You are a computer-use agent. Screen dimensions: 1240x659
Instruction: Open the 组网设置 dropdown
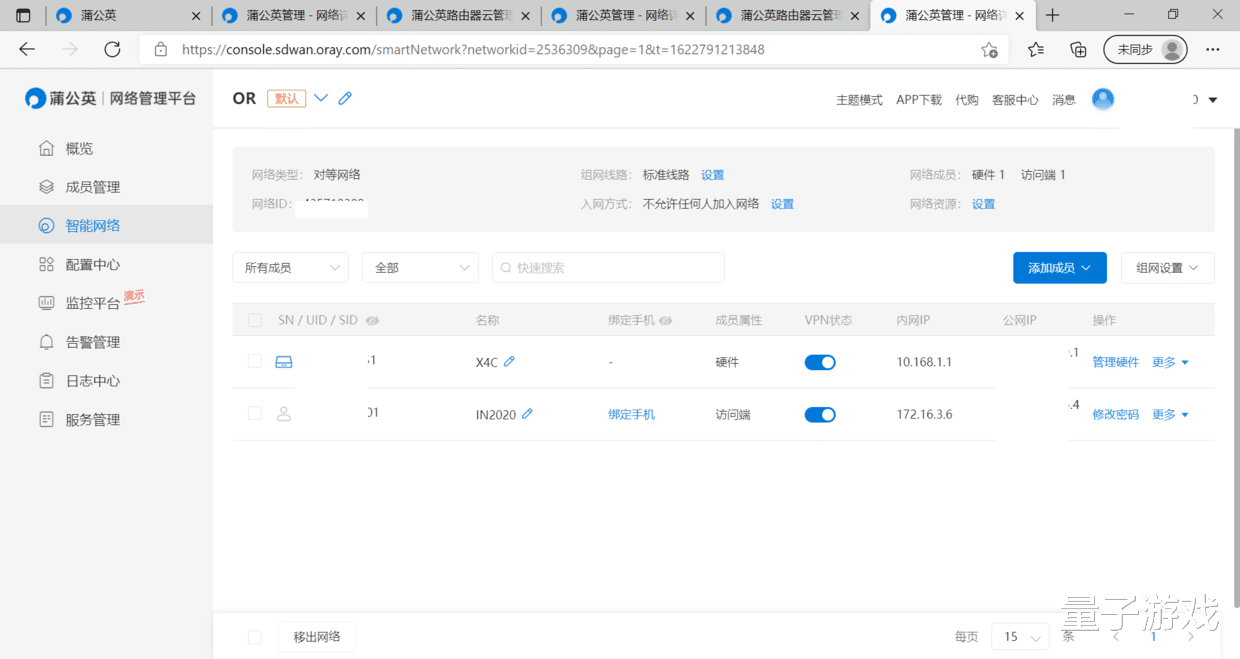(x=1167, y=267)
